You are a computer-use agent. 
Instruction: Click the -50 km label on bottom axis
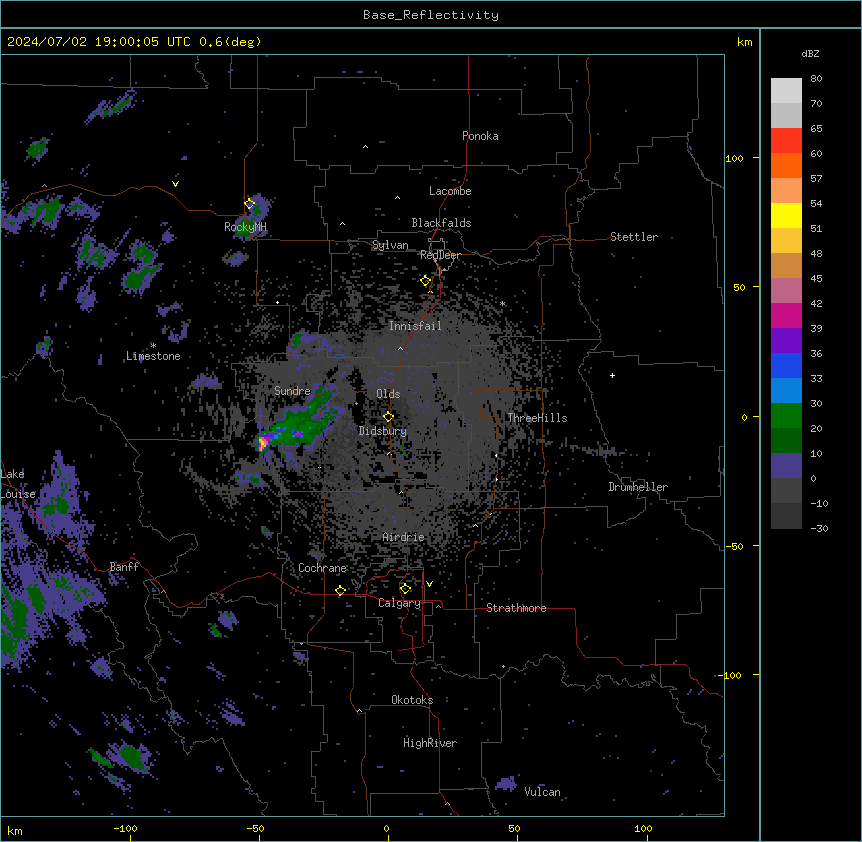pos(255,828)
